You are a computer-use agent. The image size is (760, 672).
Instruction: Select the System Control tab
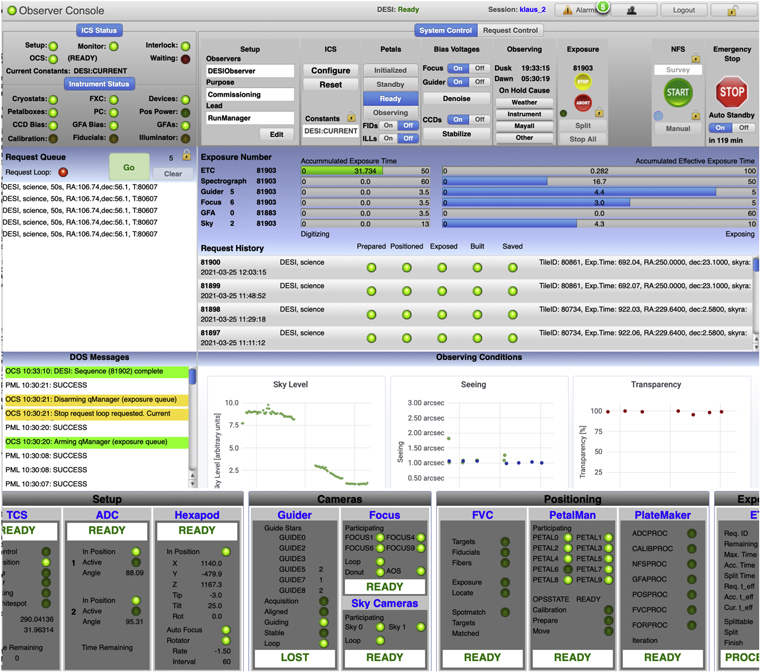pos(446,30)
